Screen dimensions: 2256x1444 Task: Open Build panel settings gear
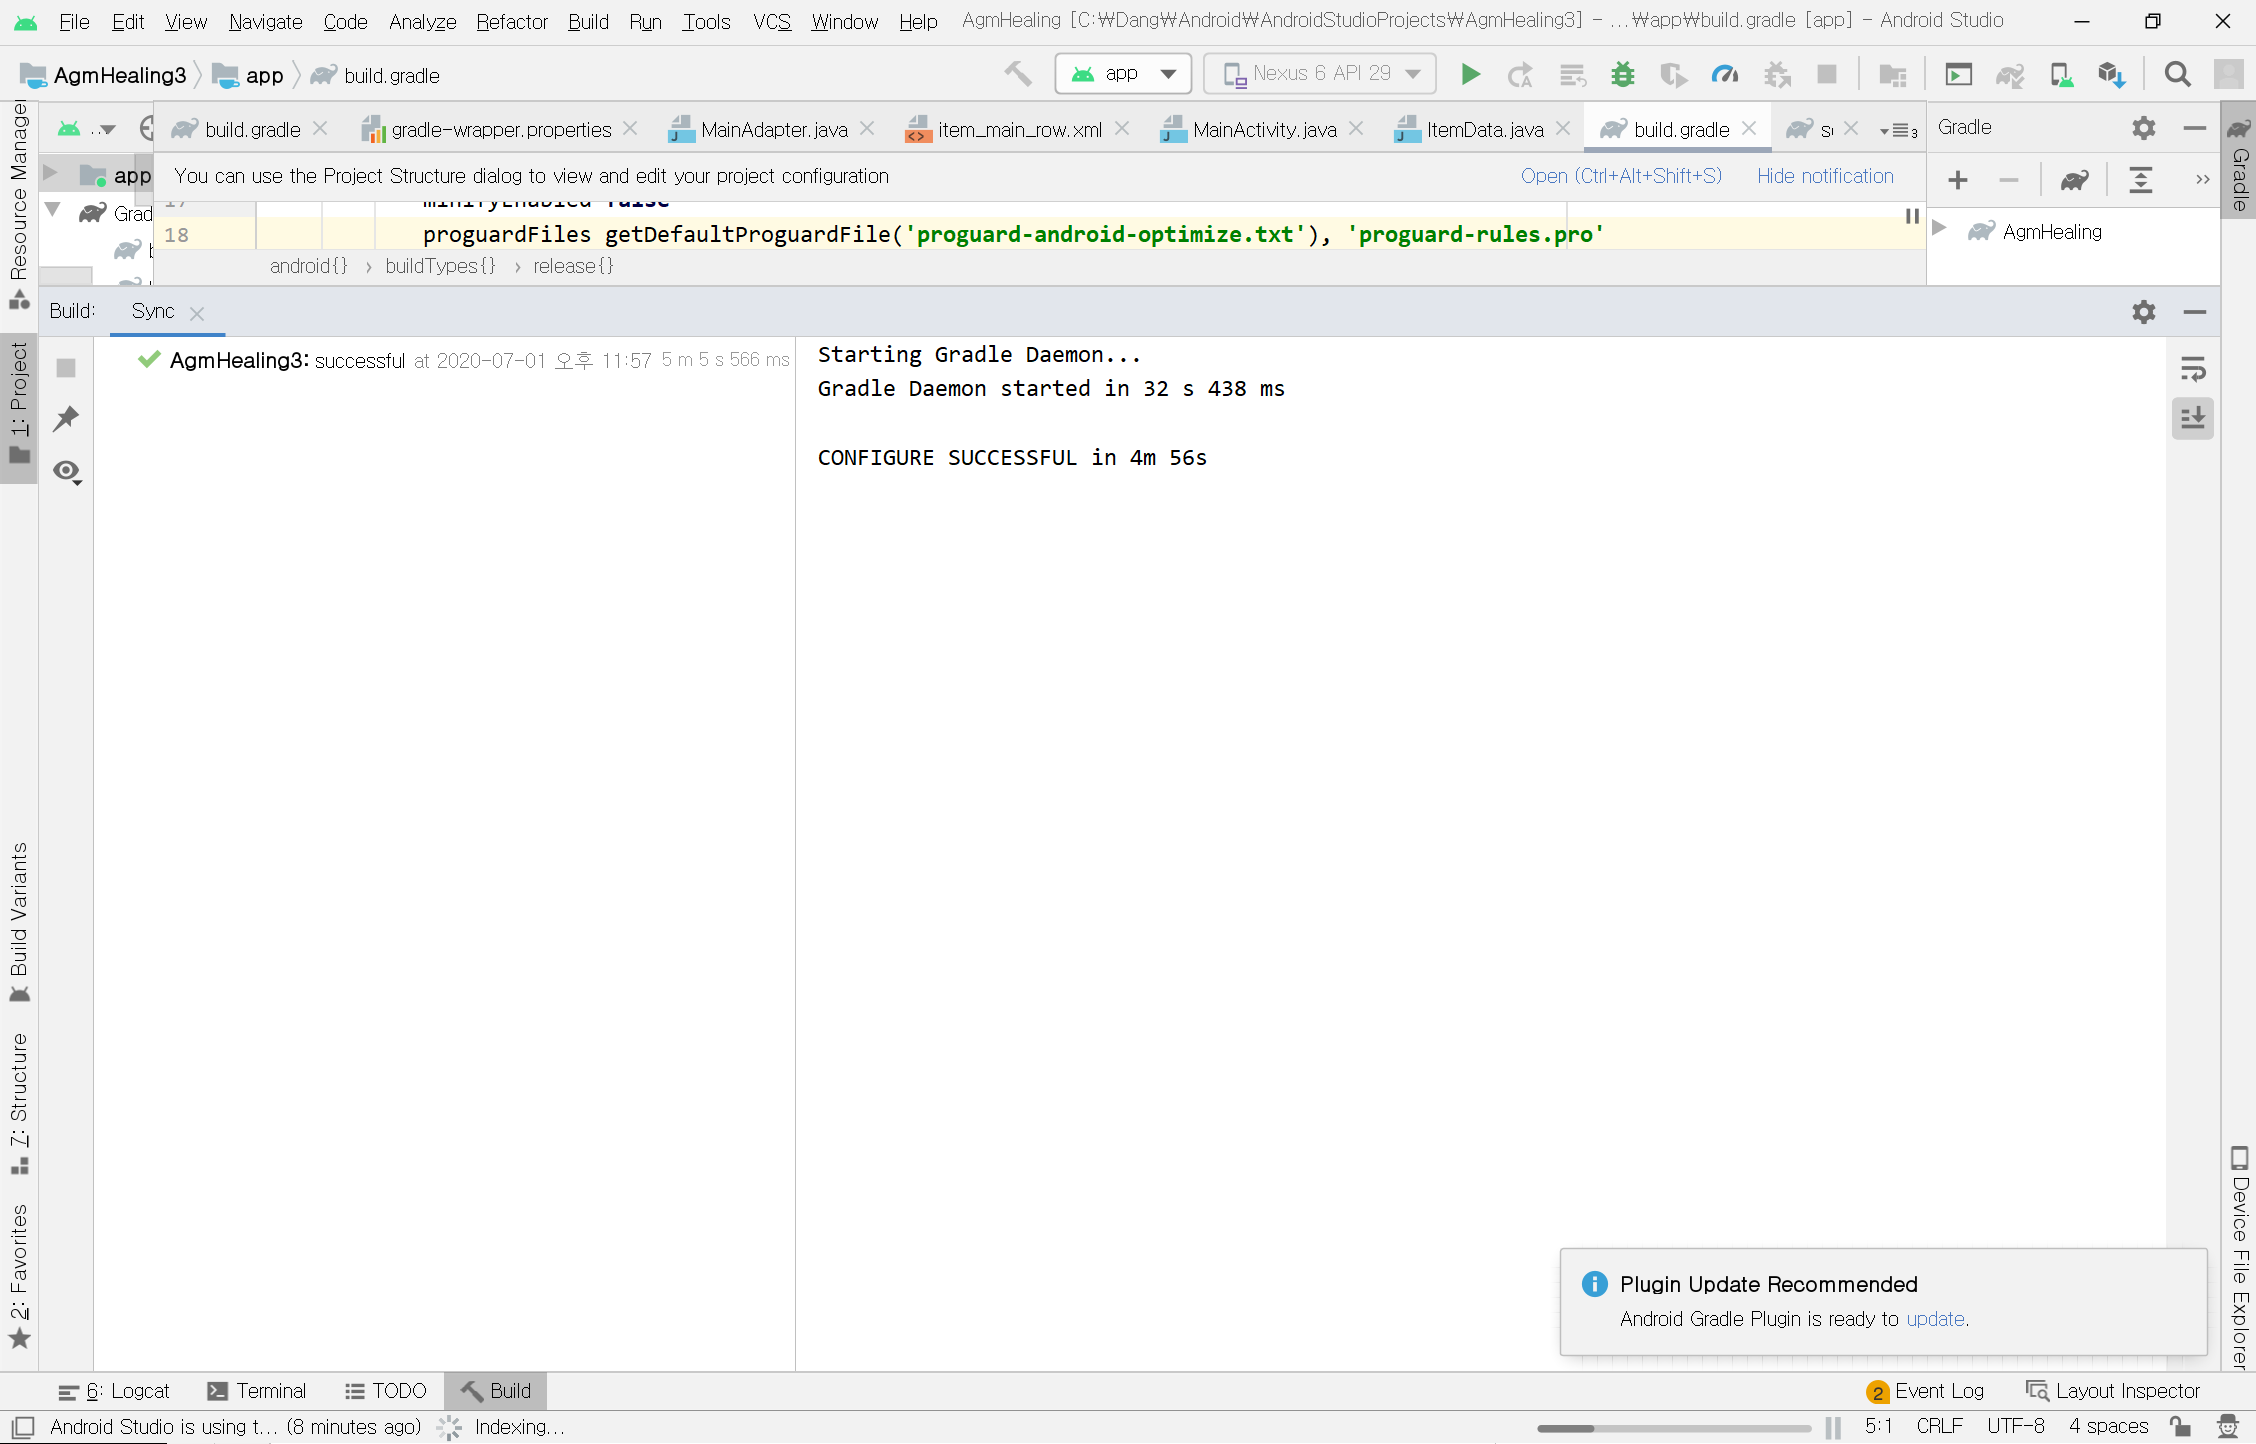point(2144,312)
